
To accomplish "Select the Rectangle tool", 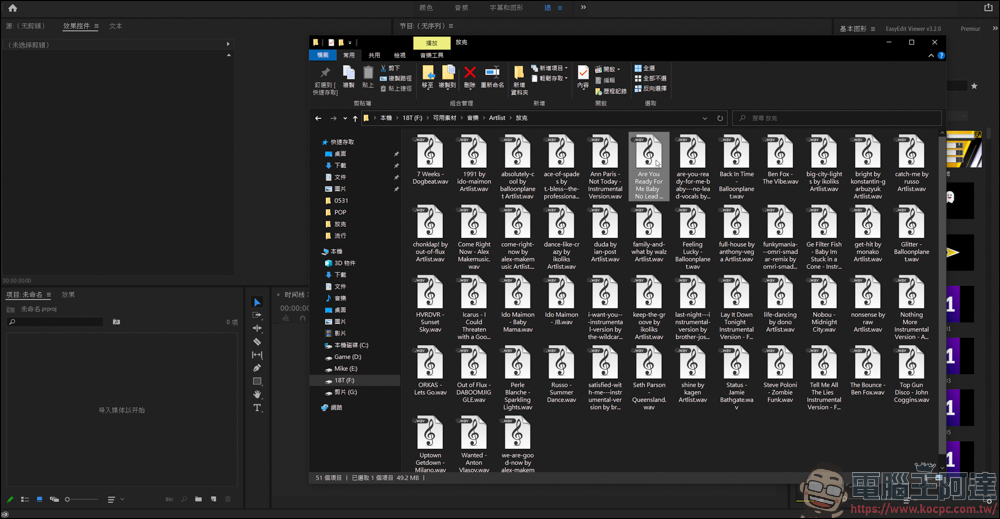I will click(x=257, y=381).
